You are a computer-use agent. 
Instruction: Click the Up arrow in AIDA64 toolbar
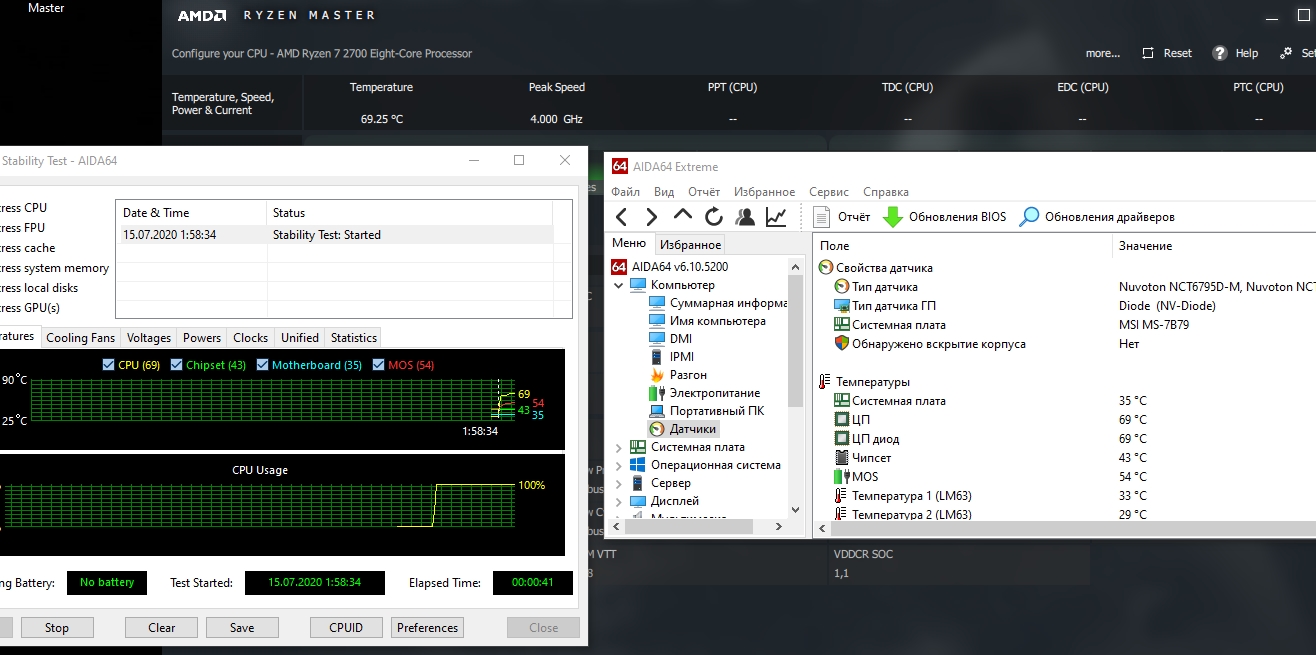click(682, 215)
